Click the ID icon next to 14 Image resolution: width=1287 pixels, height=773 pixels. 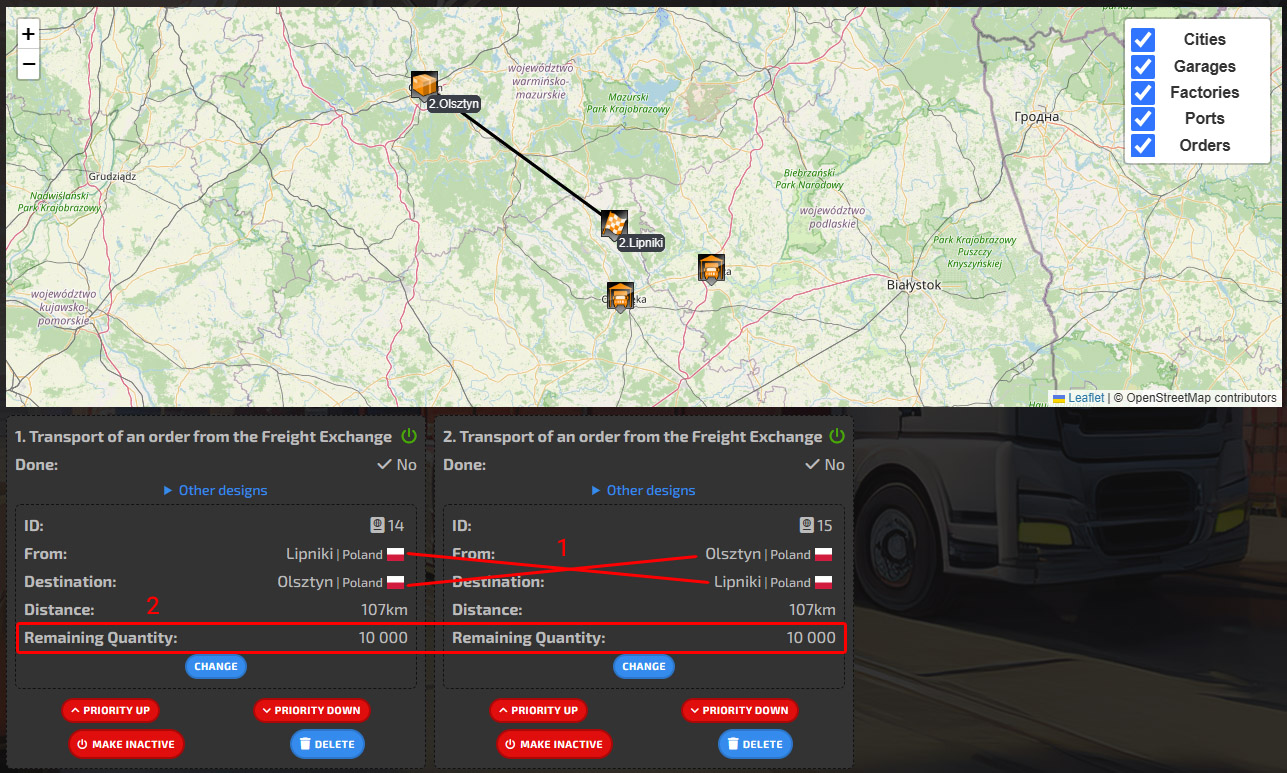tap(377, 525)
